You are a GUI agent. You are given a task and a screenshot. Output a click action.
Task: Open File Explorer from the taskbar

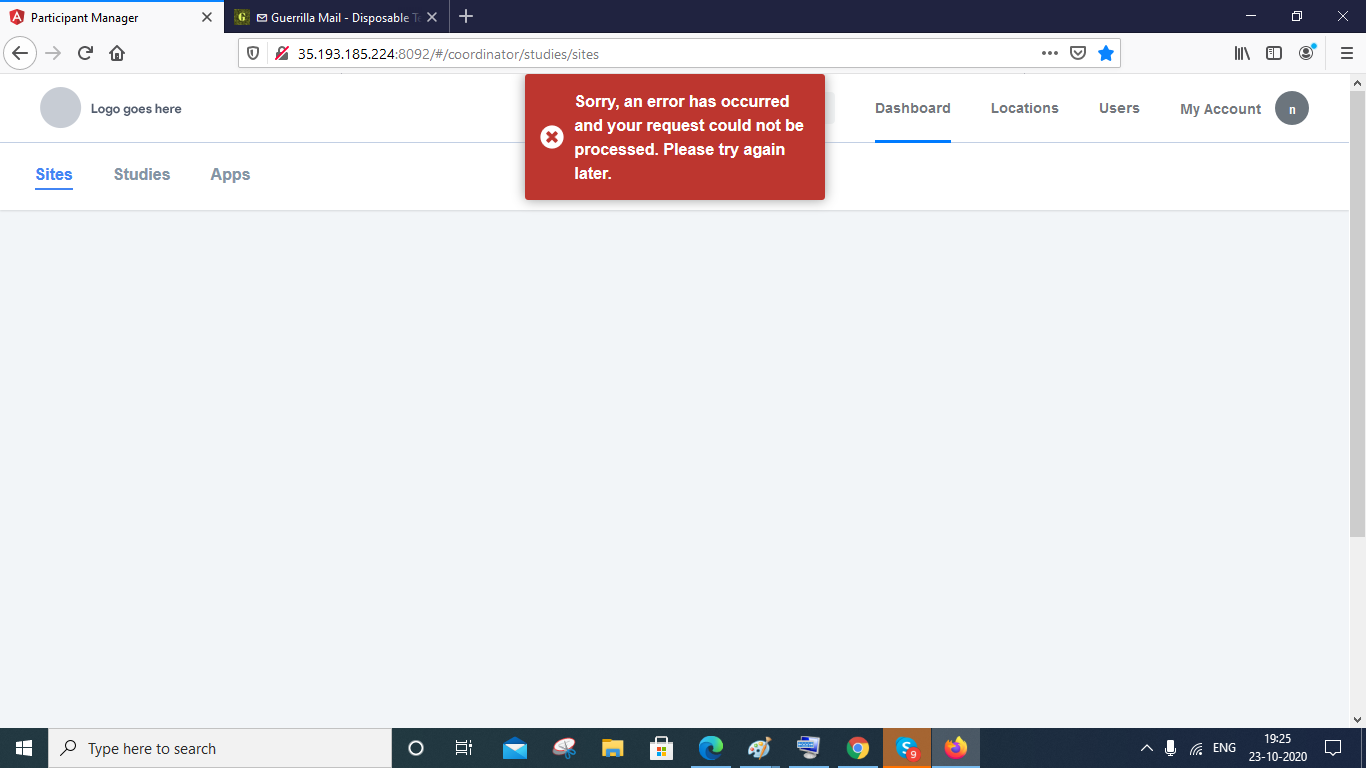click(x=613, y=748)
